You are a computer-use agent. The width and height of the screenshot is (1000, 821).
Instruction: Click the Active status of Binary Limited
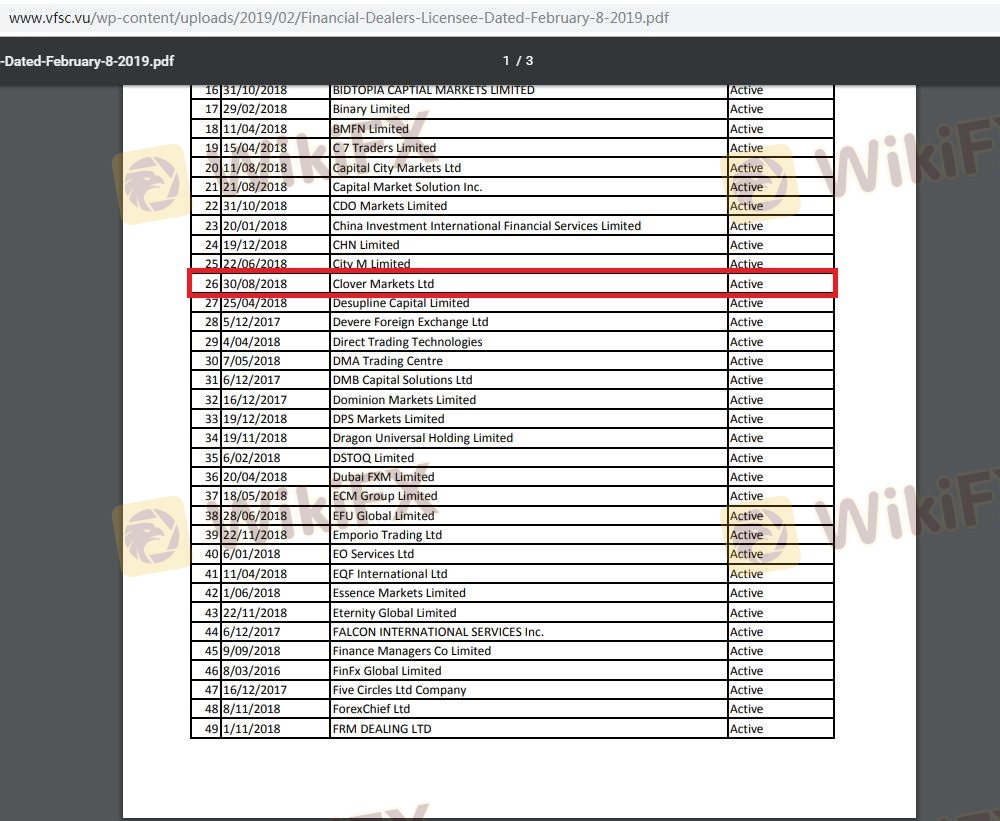(746, 109)
